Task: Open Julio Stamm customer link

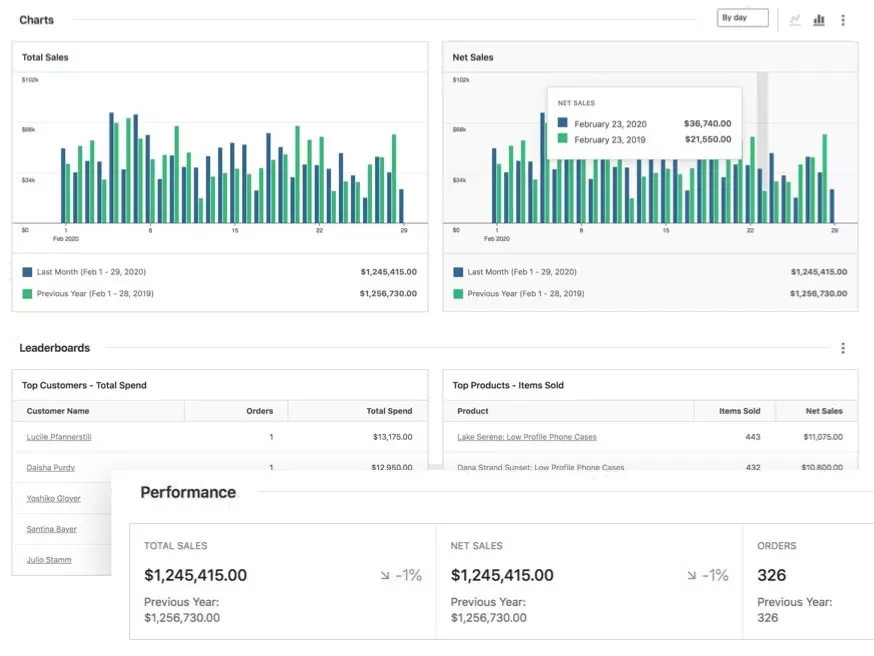Action: click(x=49, y=560)
